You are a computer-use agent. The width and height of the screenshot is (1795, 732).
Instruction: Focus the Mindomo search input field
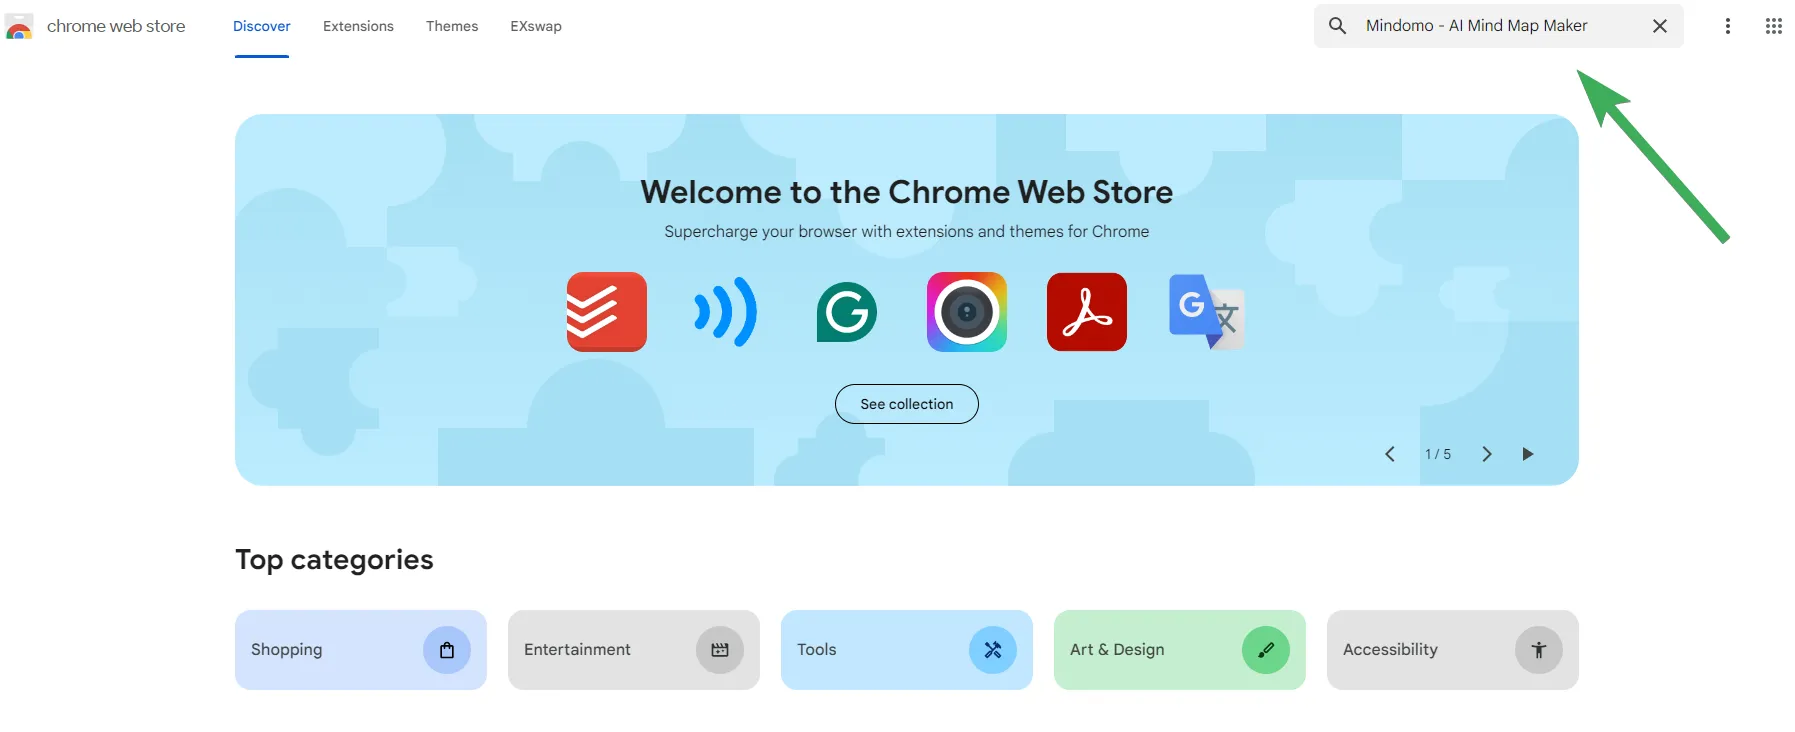coord(1499,26)
